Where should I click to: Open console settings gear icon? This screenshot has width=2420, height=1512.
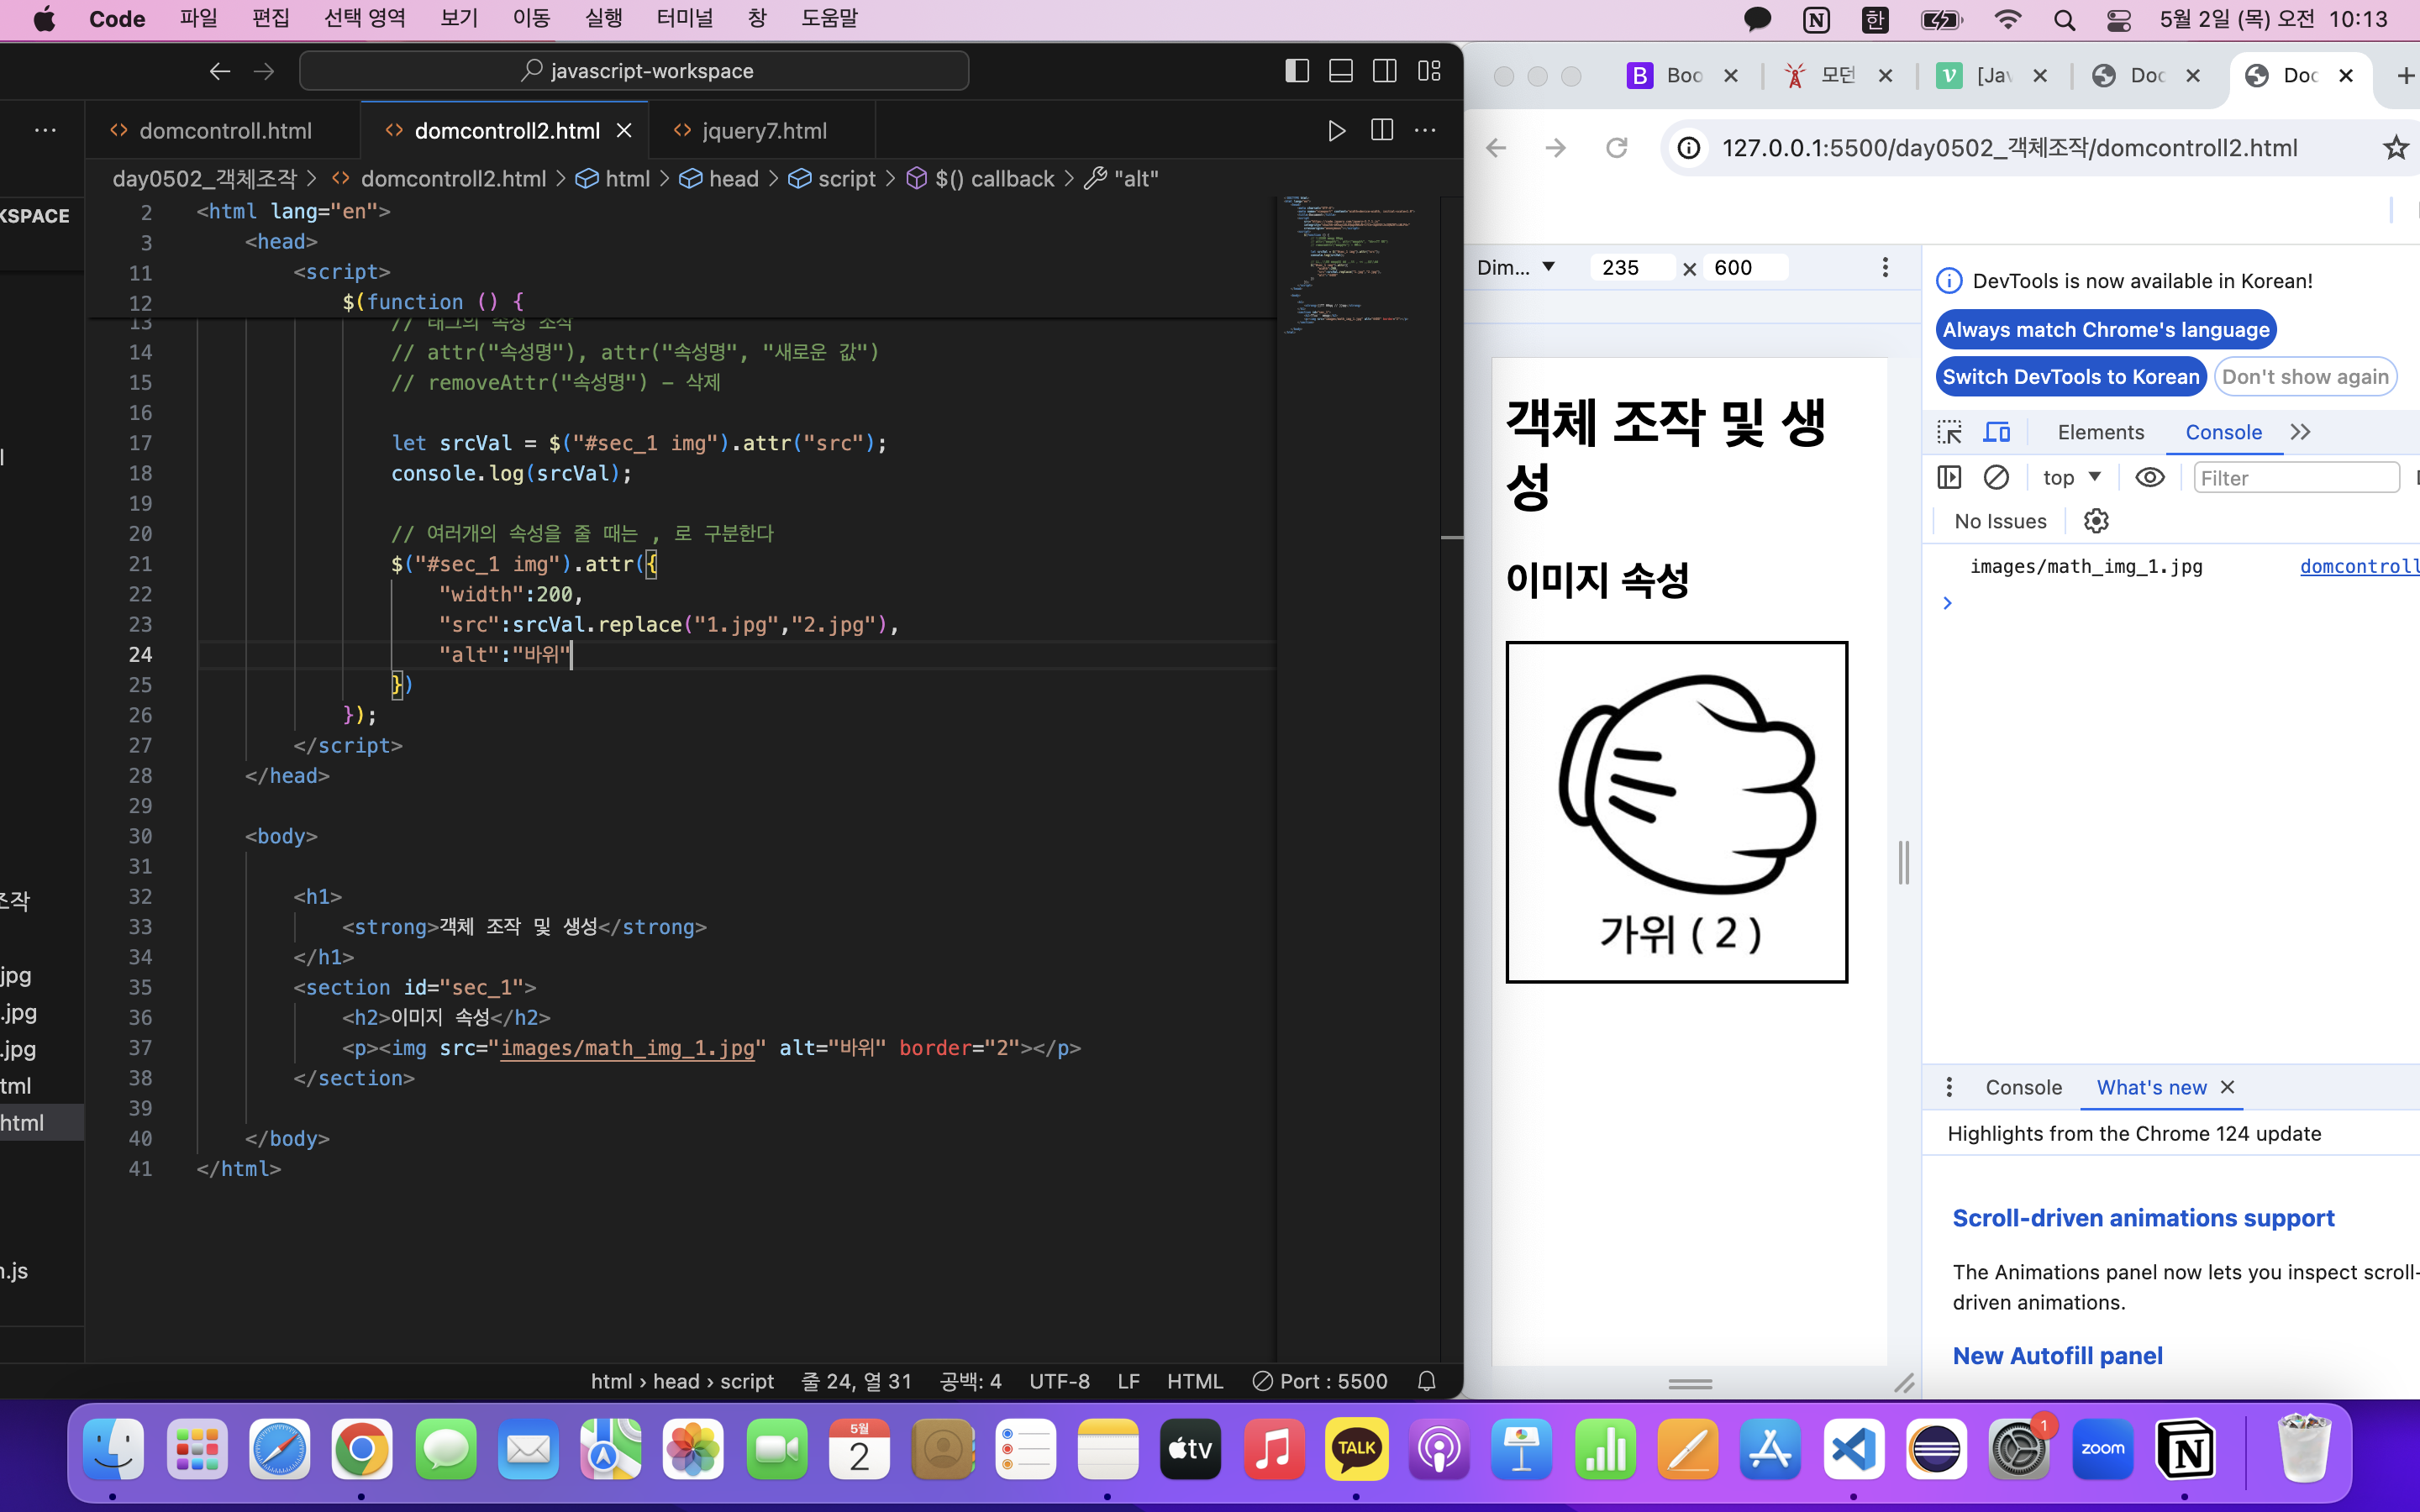(2096, 521)
